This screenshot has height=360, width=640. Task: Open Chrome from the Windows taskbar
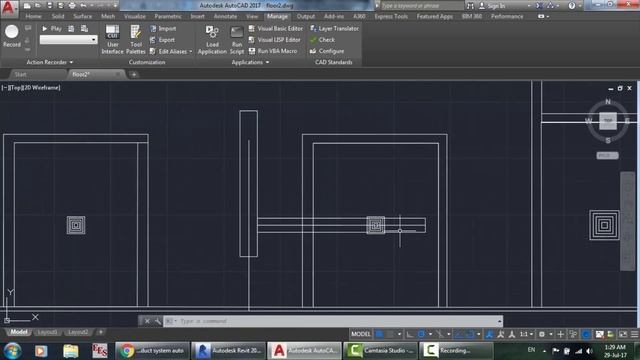(x=153, y=351)
